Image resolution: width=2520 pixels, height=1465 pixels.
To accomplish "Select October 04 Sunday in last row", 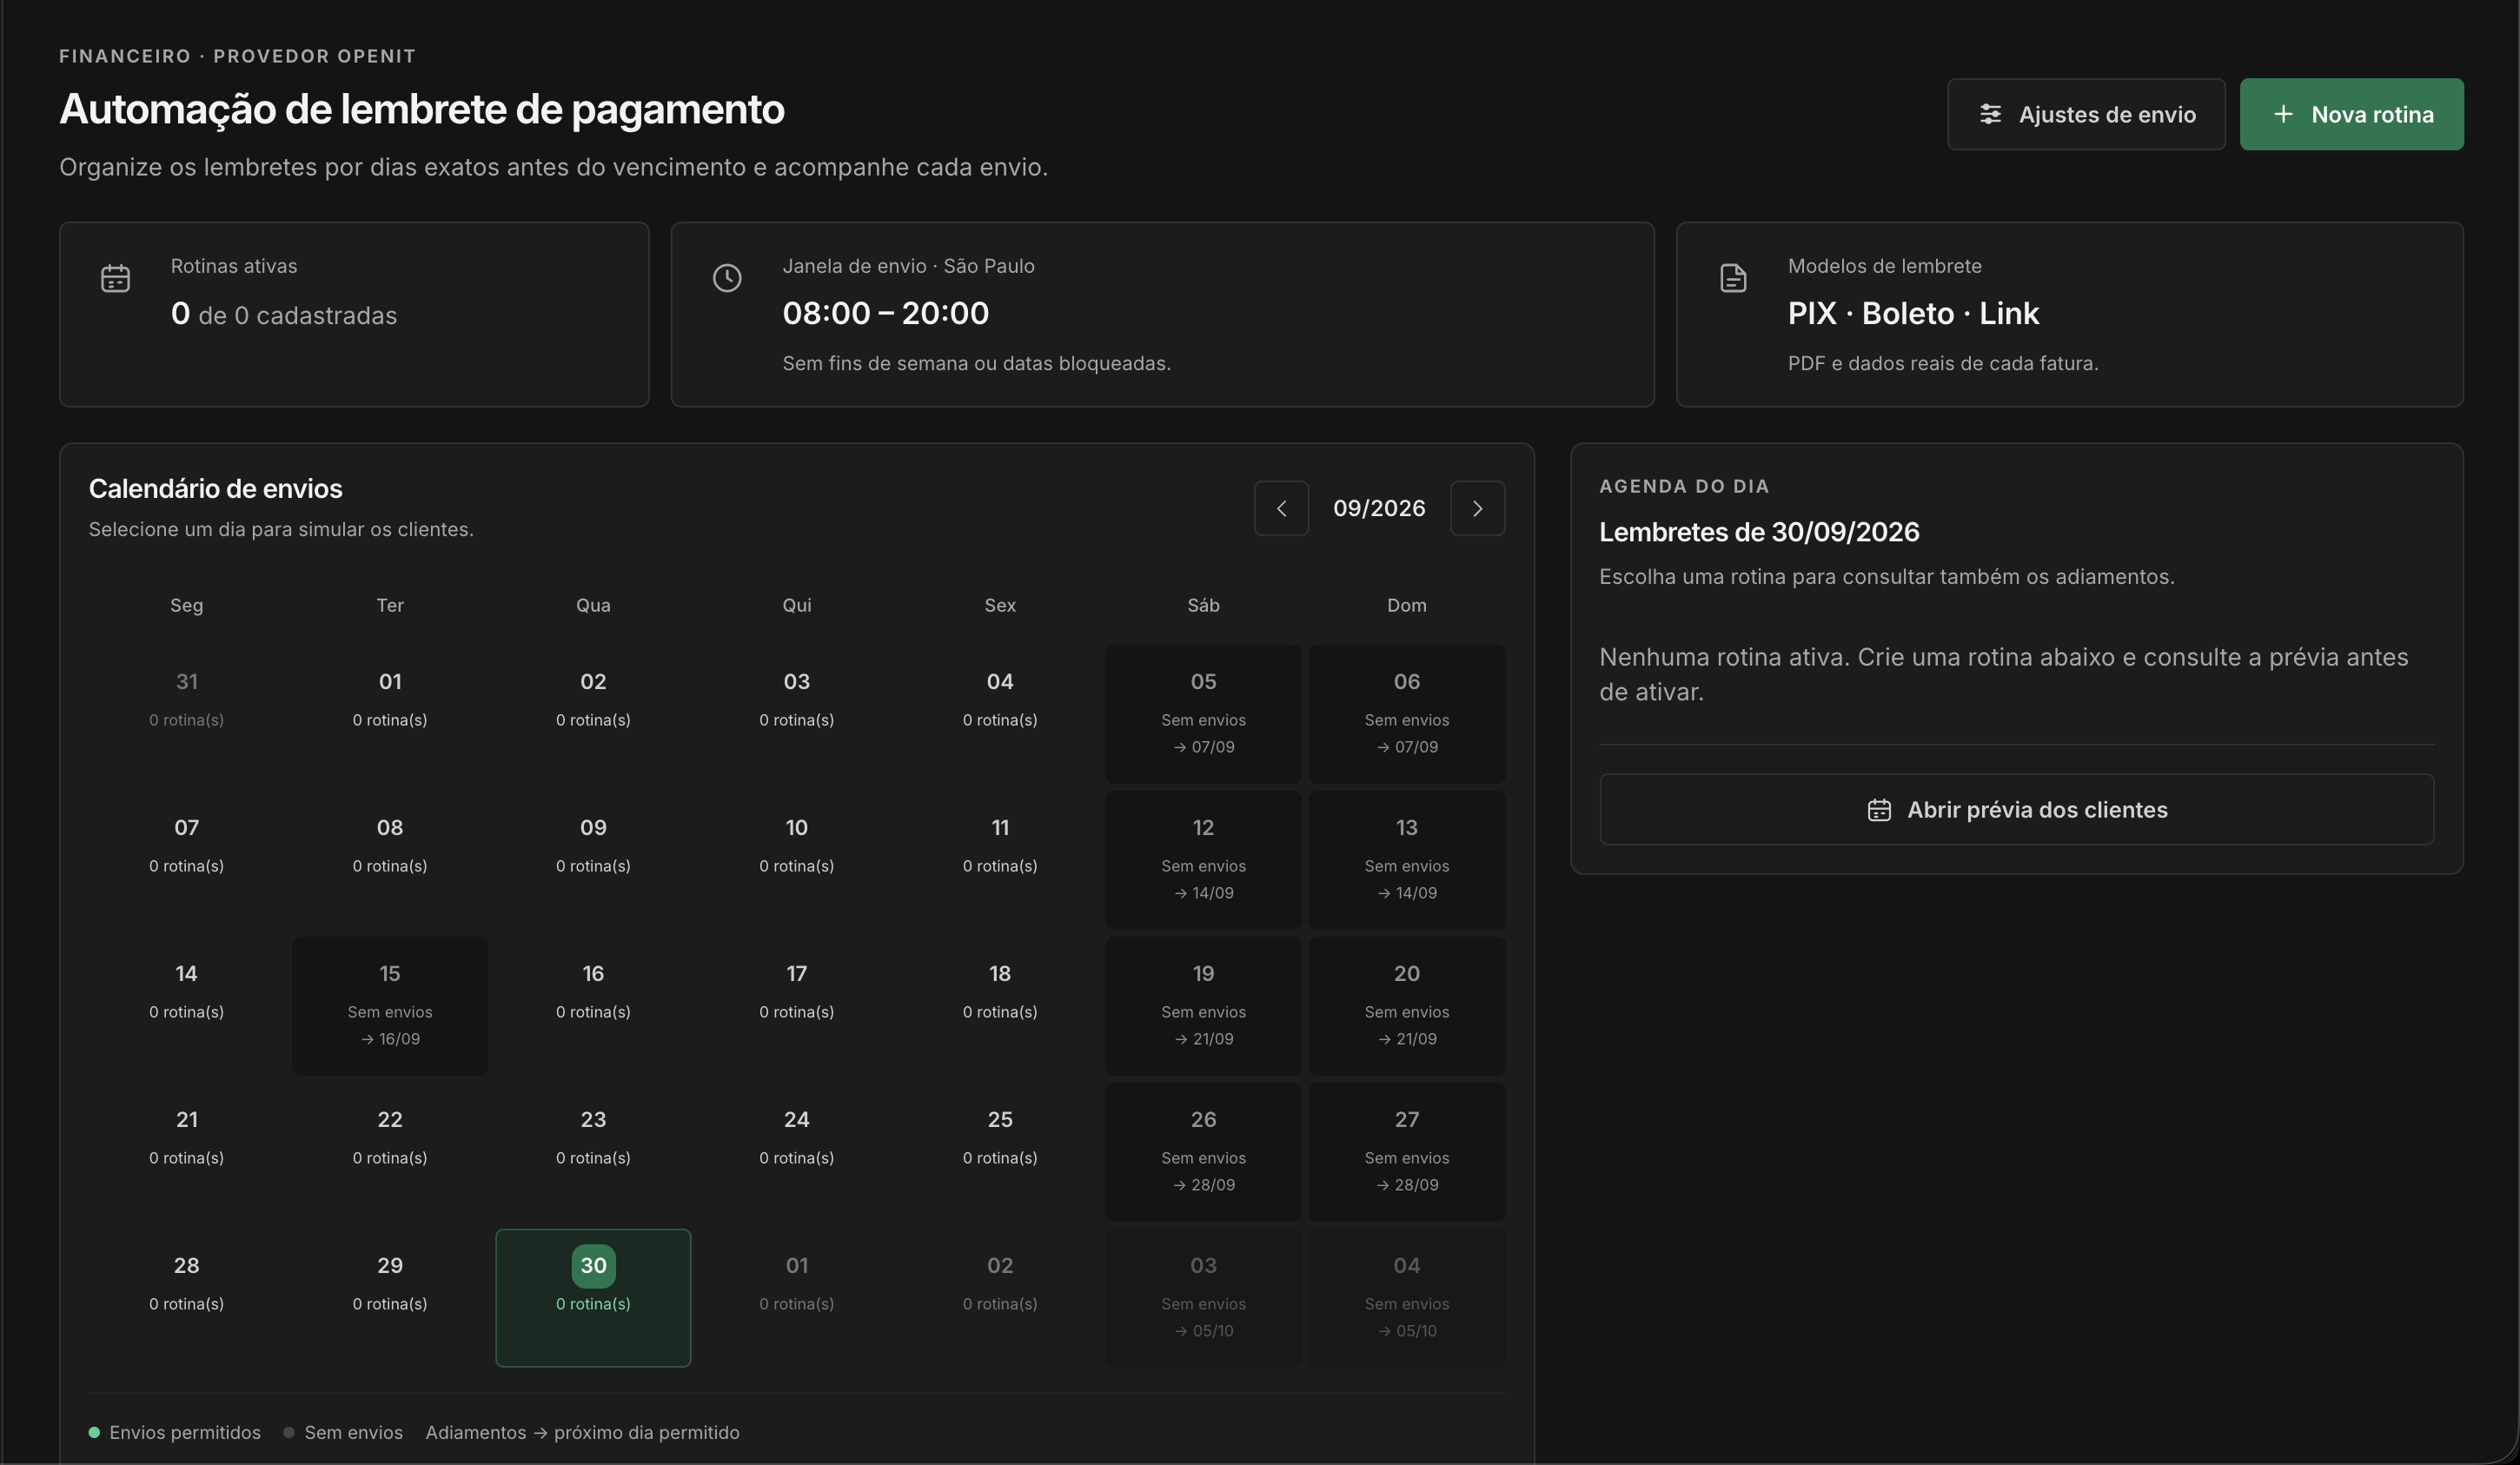I will click(1407, 1297).
